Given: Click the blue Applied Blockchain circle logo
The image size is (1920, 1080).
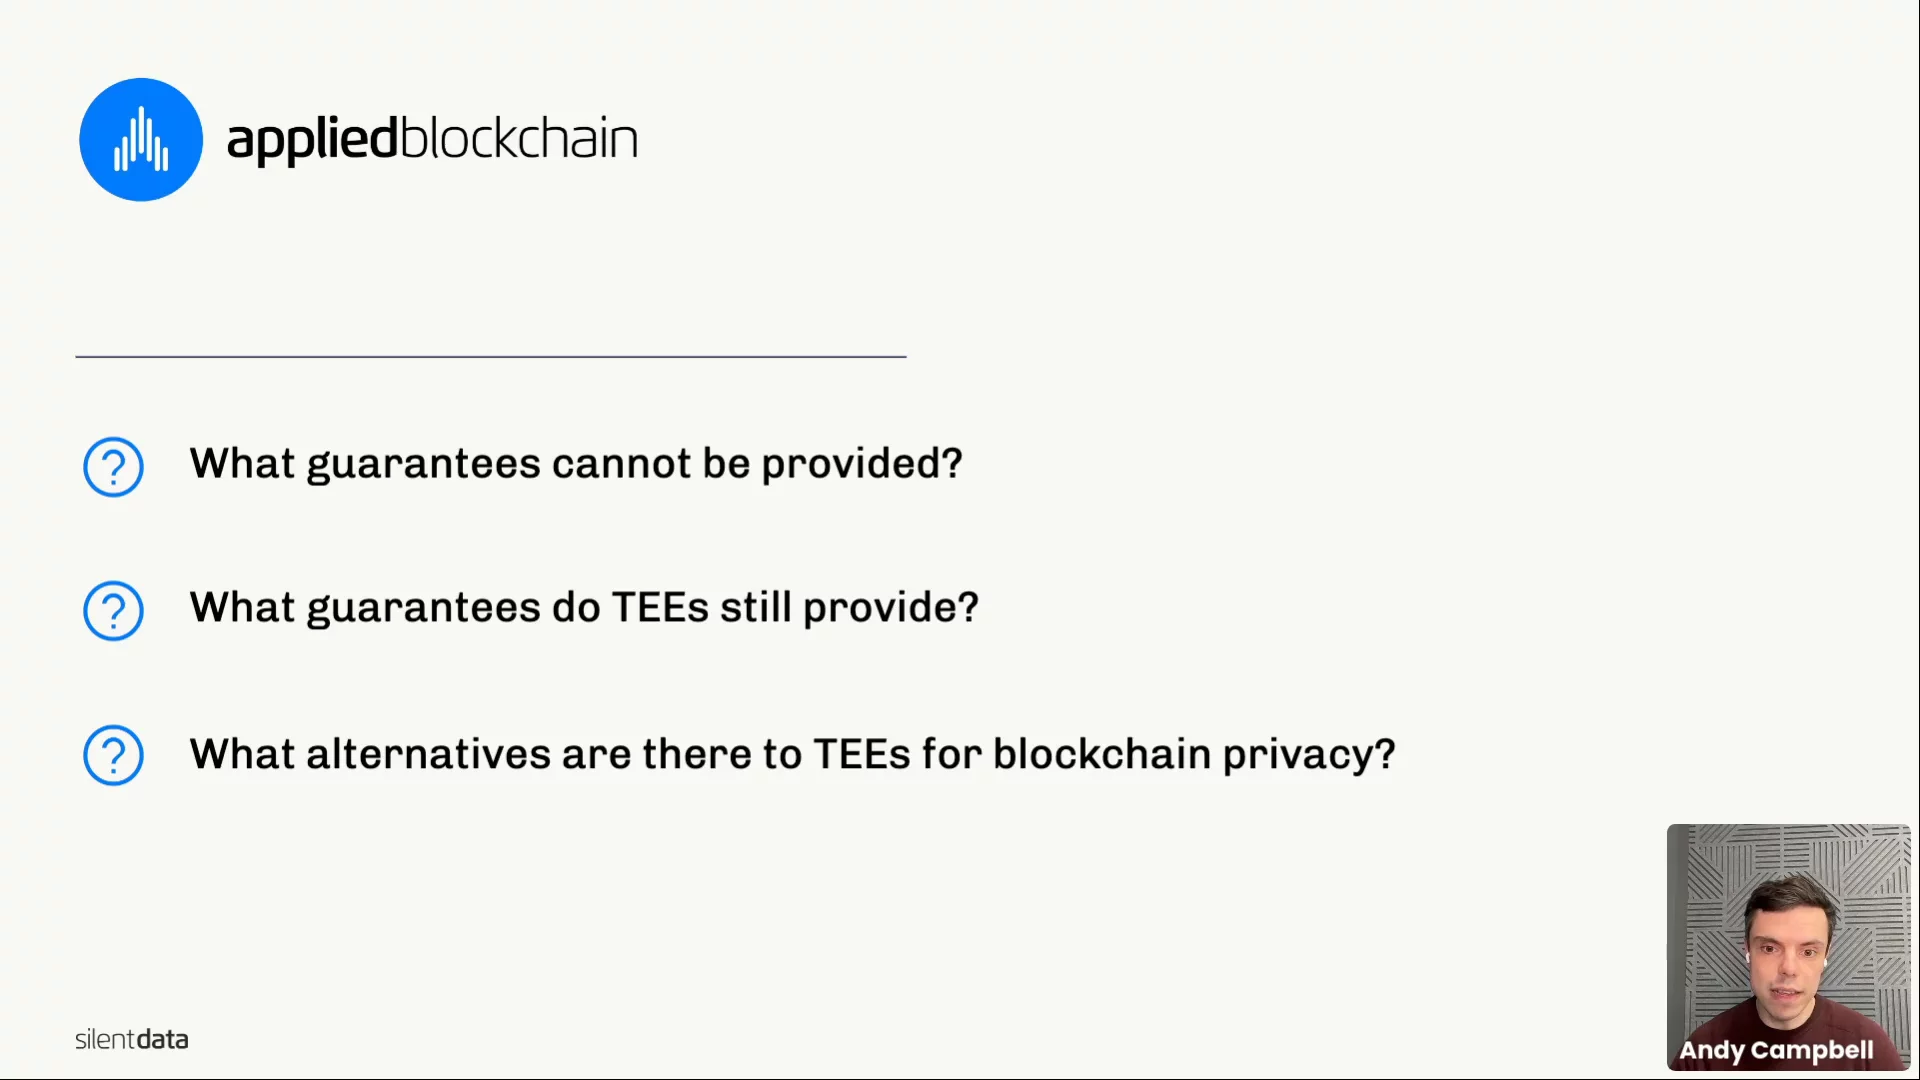Looking at the screenshot, I should 141,140.
